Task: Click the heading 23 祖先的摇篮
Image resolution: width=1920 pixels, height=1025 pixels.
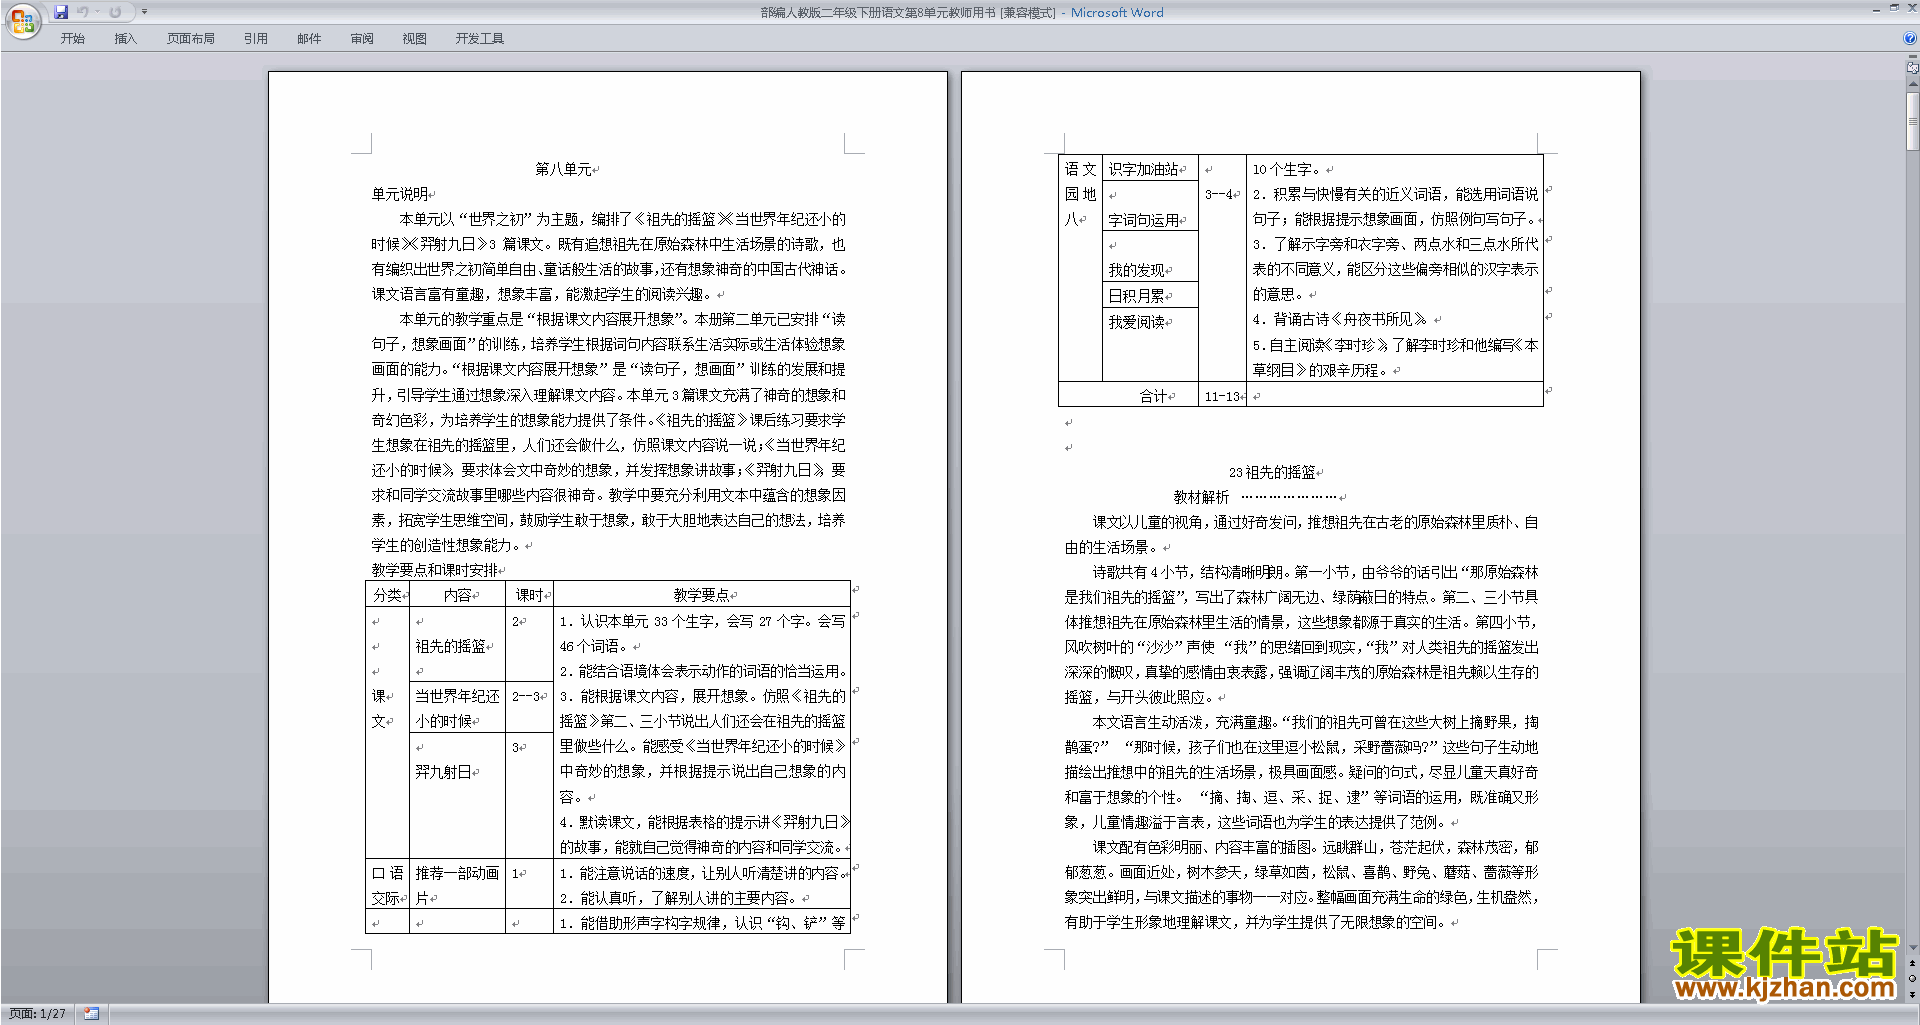Action: (x=1272, y=472)
